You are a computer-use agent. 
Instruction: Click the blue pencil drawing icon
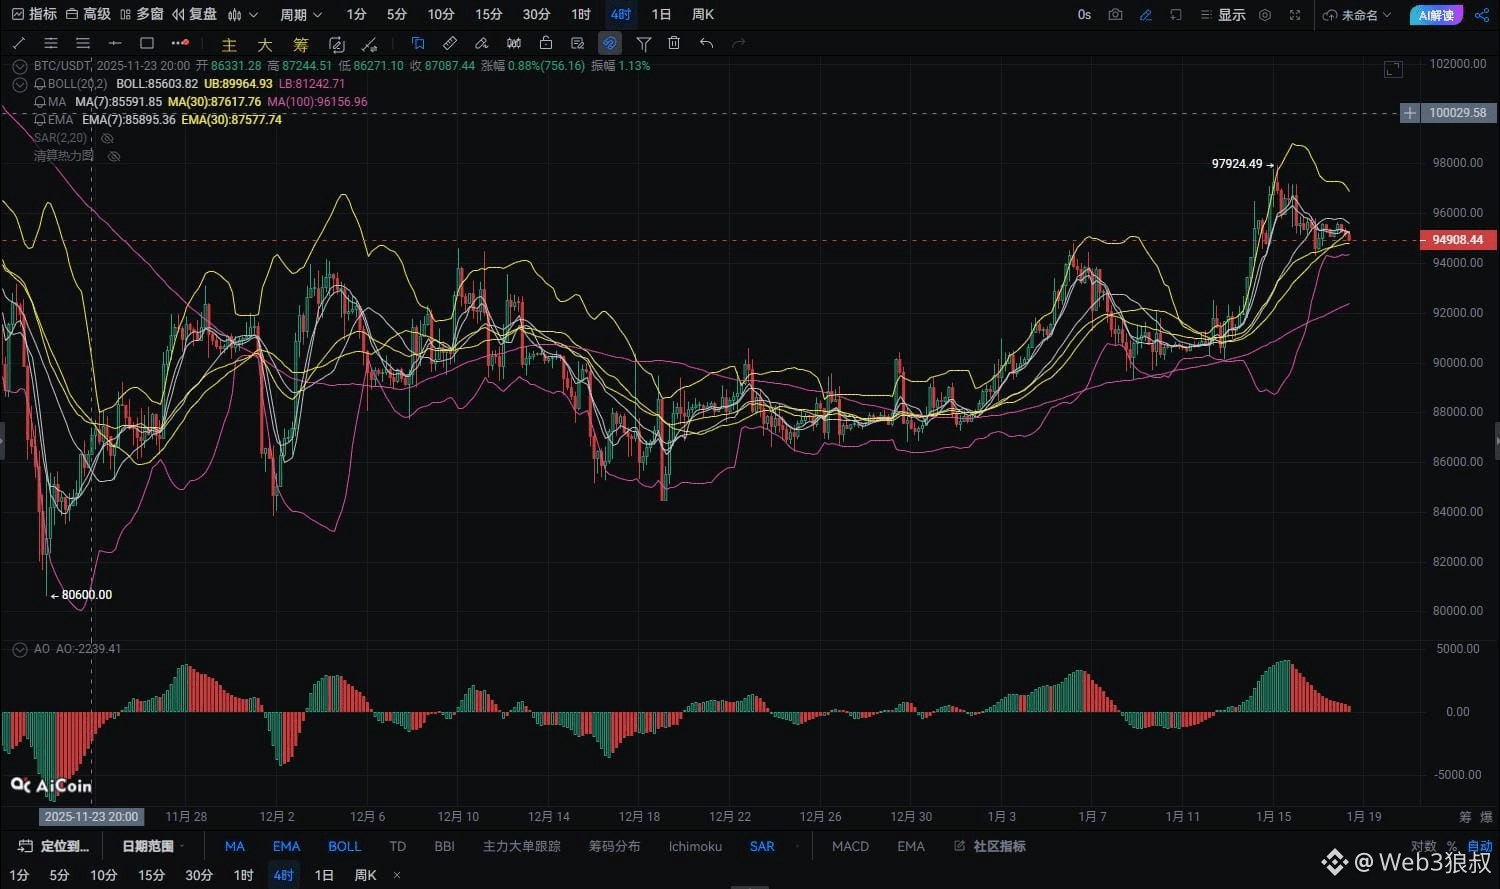(x=1146, y=15)
